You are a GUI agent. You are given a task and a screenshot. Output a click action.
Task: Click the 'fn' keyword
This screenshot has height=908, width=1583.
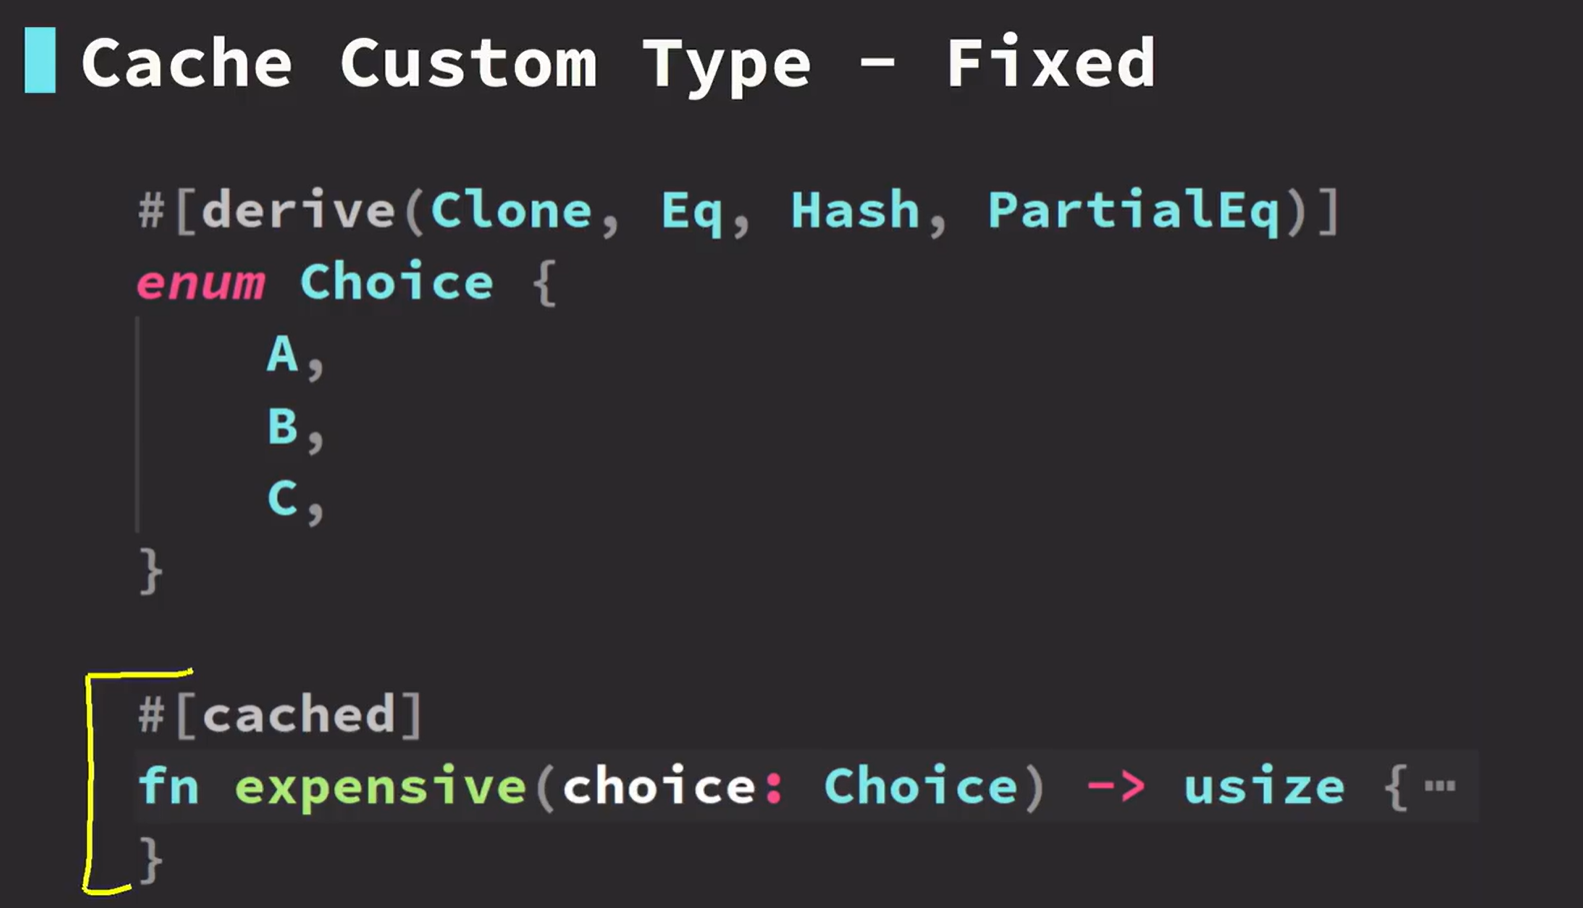coord(168,786)
